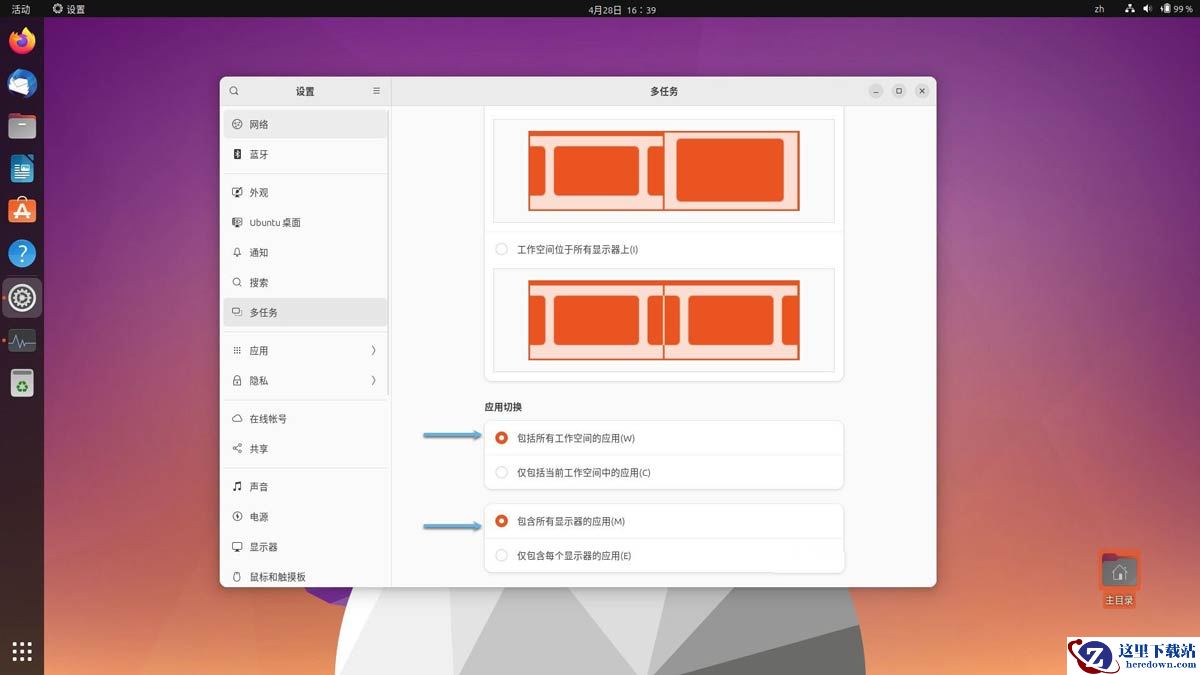Open the 设置 app menu in top bar
Image resolution: width=1200 pixels, height=675 pixels.
[69, 9]
